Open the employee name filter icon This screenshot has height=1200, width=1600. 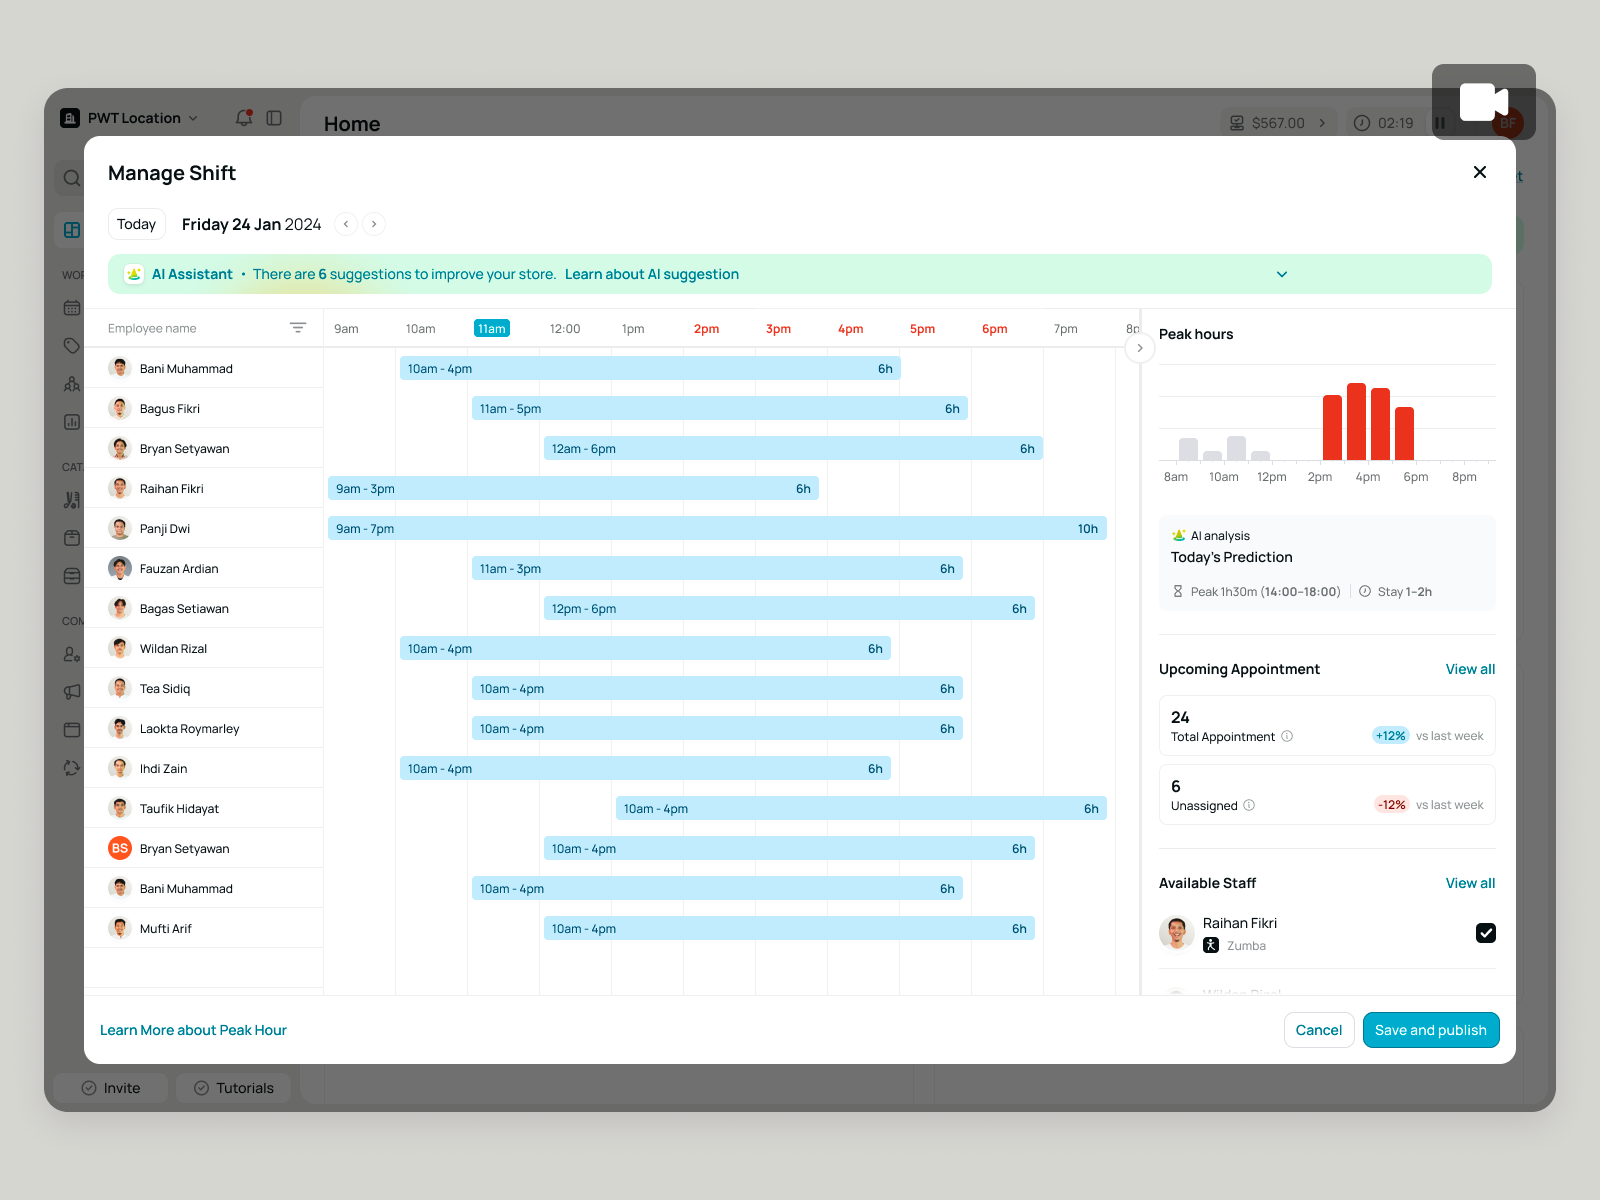[298, 328]
